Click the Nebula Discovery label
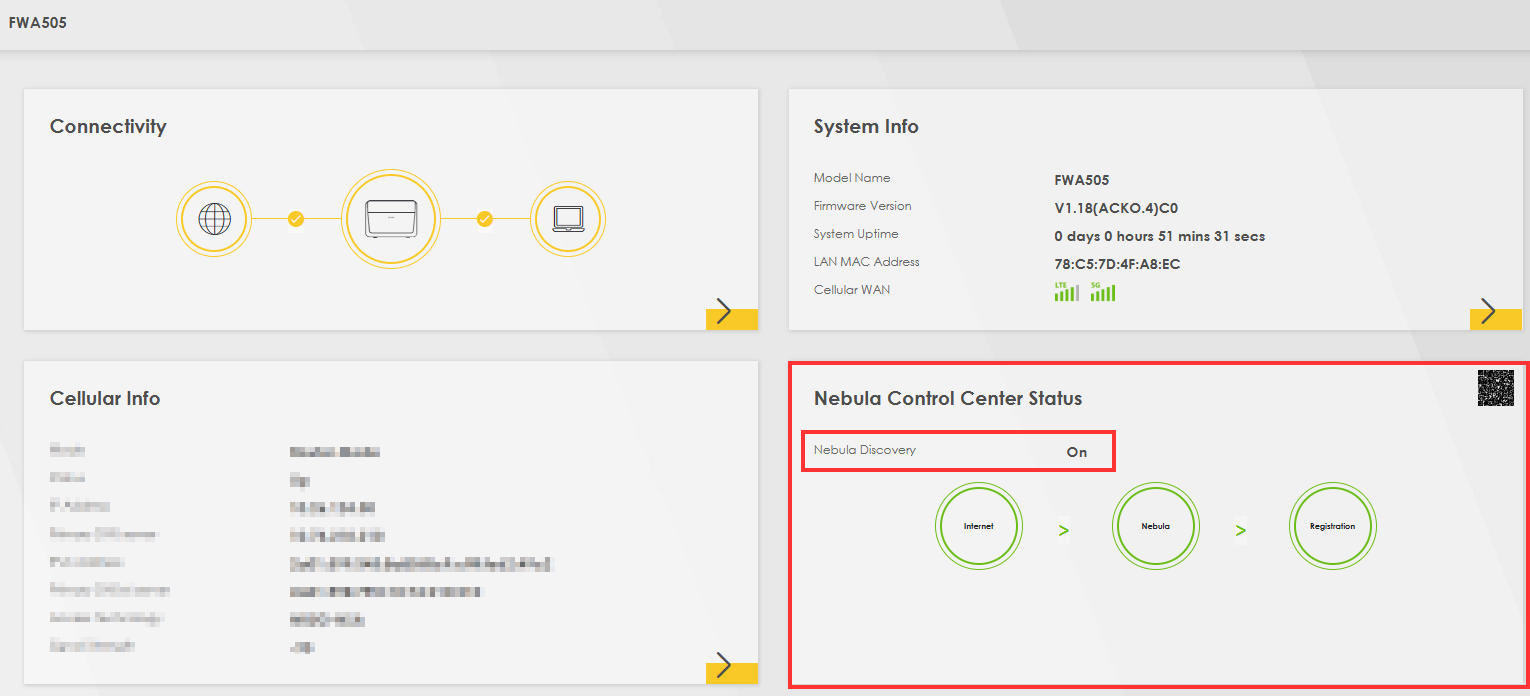This screenshot has height=696, width=1530. 865,450
